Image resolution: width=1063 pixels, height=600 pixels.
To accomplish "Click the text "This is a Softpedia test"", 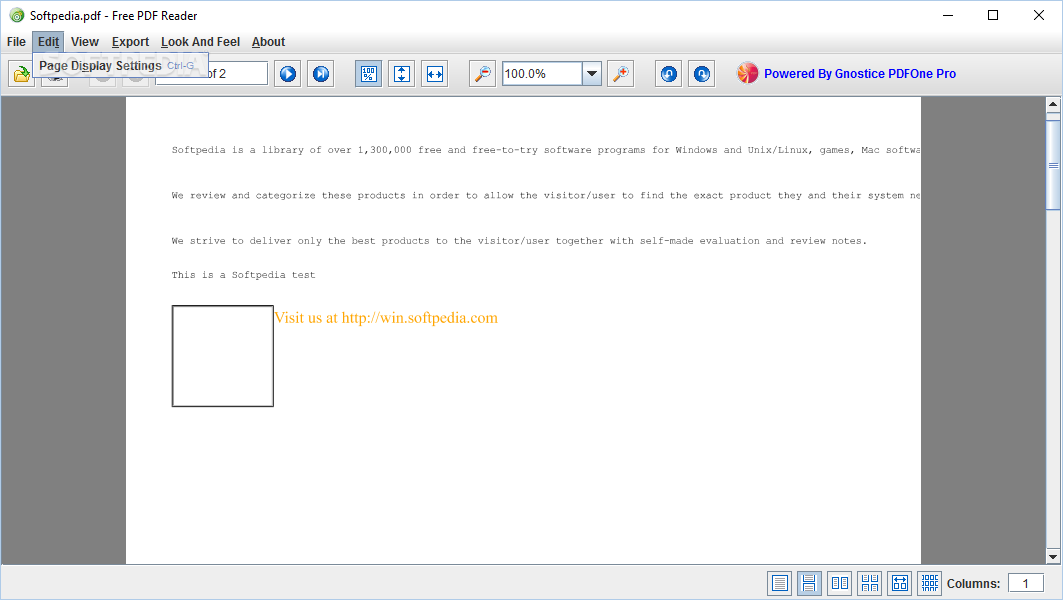I will (243, 275).
